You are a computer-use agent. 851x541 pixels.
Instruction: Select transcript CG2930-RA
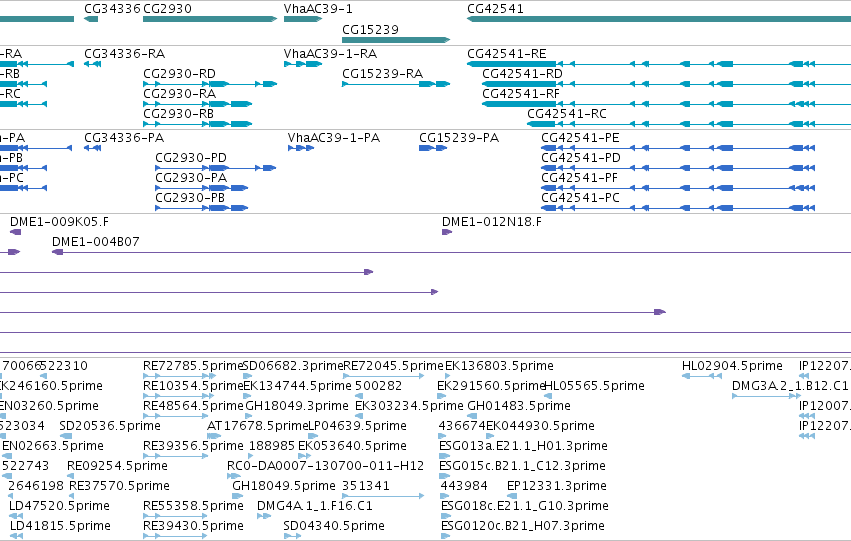pyautogui.click(x=180, y=94)
